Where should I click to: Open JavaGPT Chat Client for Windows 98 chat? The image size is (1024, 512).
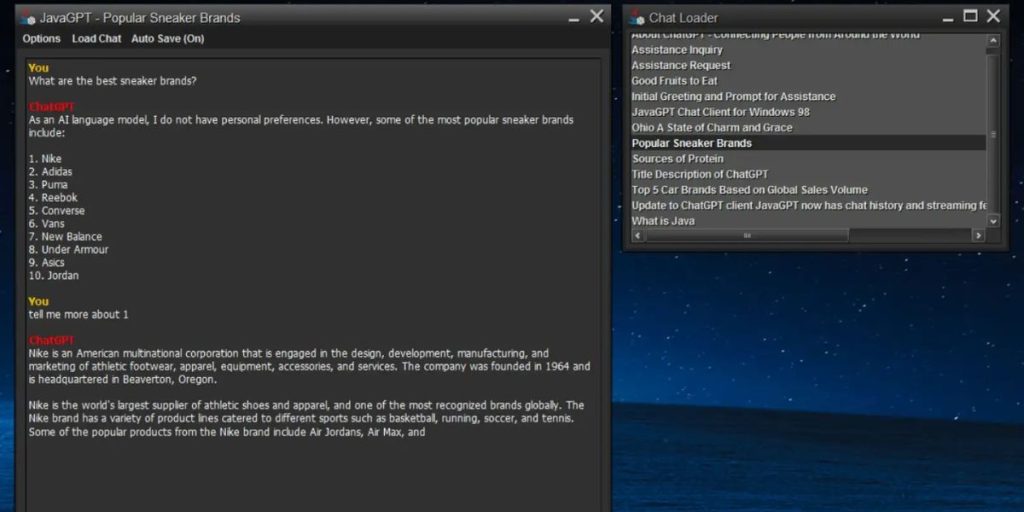808,112
